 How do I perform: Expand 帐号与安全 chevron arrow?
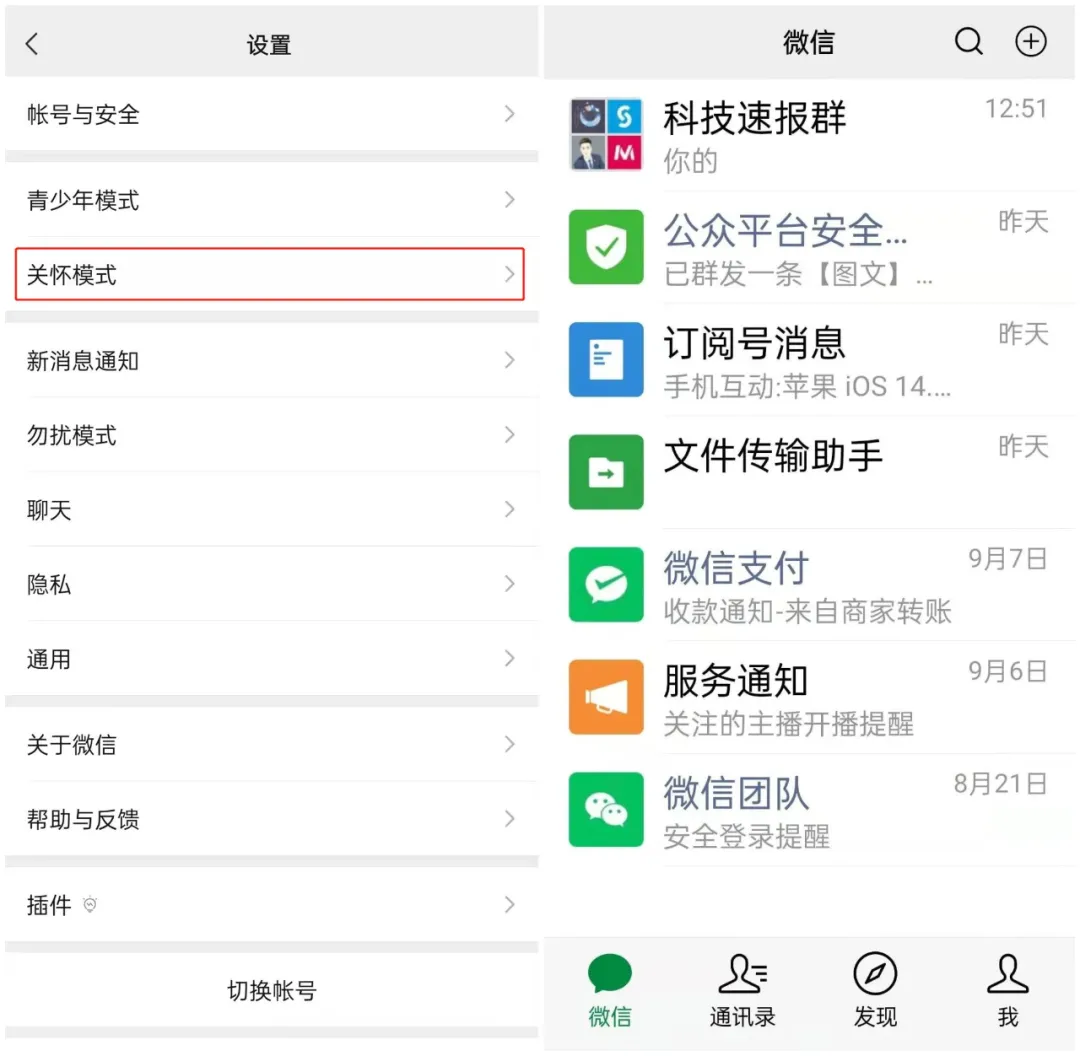pyautogui.click(x=509, y=114)
